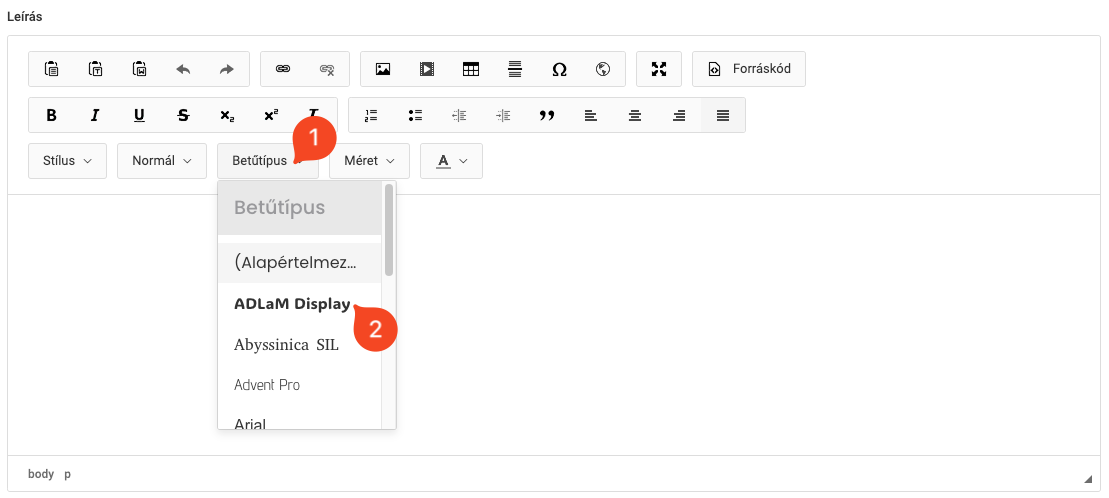Open the special character omega icon

(559, 69)
